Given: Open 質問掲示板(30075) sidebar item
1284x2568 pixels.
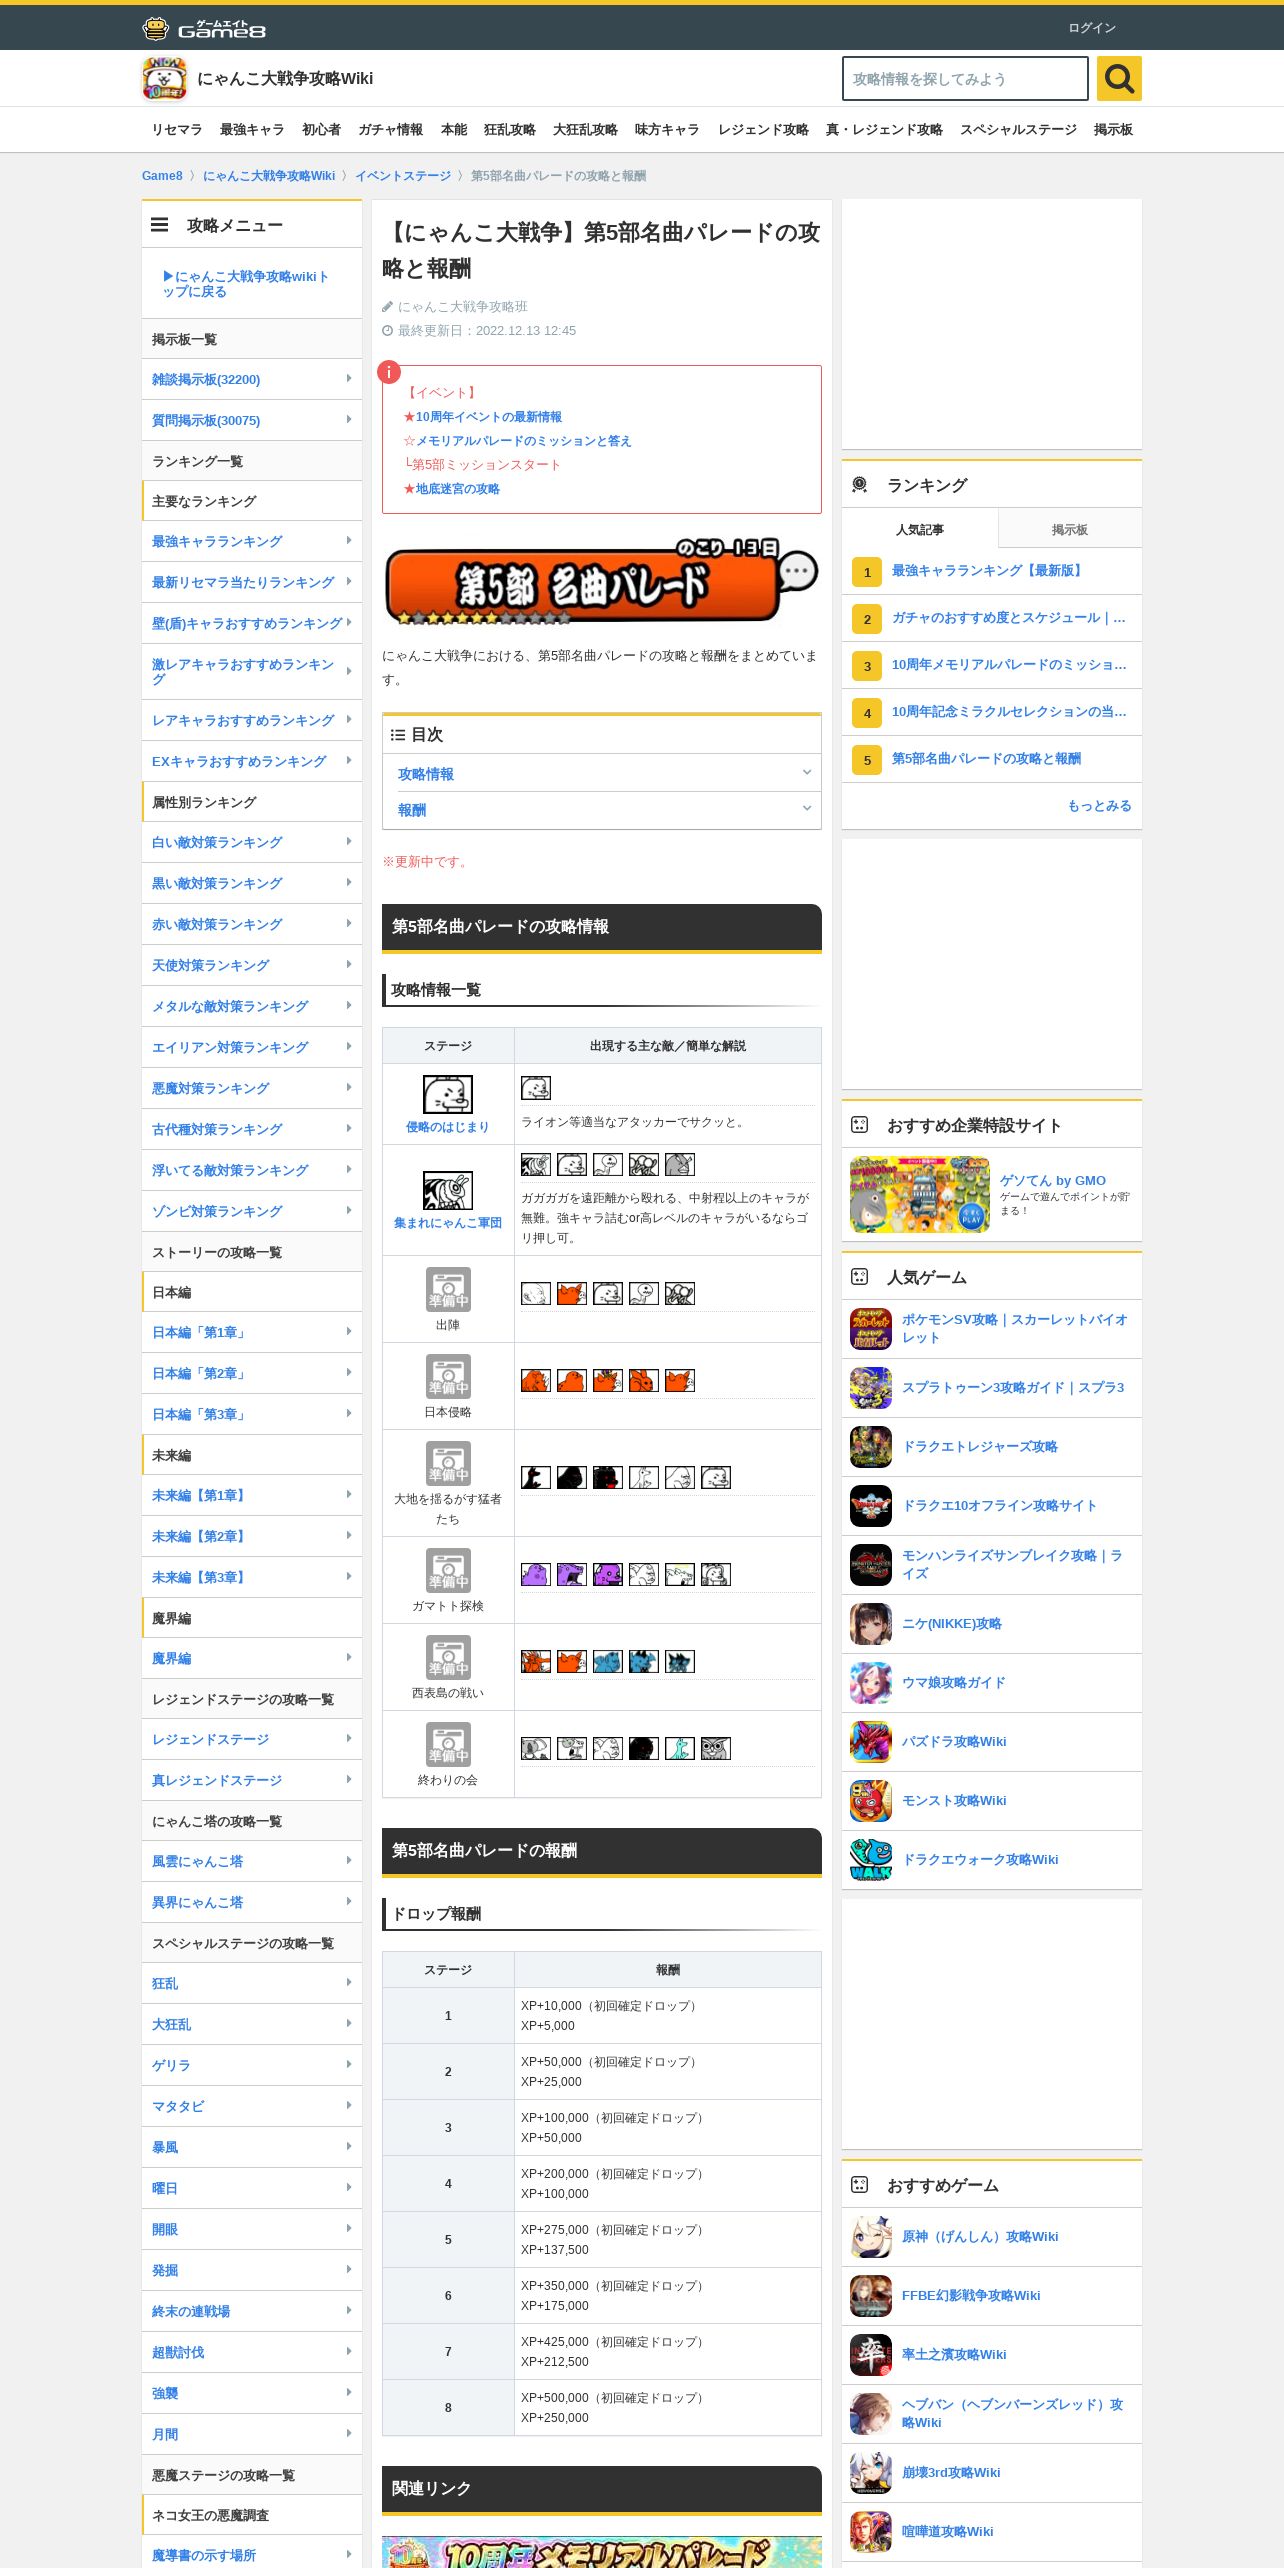Looking at the screenshot, I should coord(252,420).
